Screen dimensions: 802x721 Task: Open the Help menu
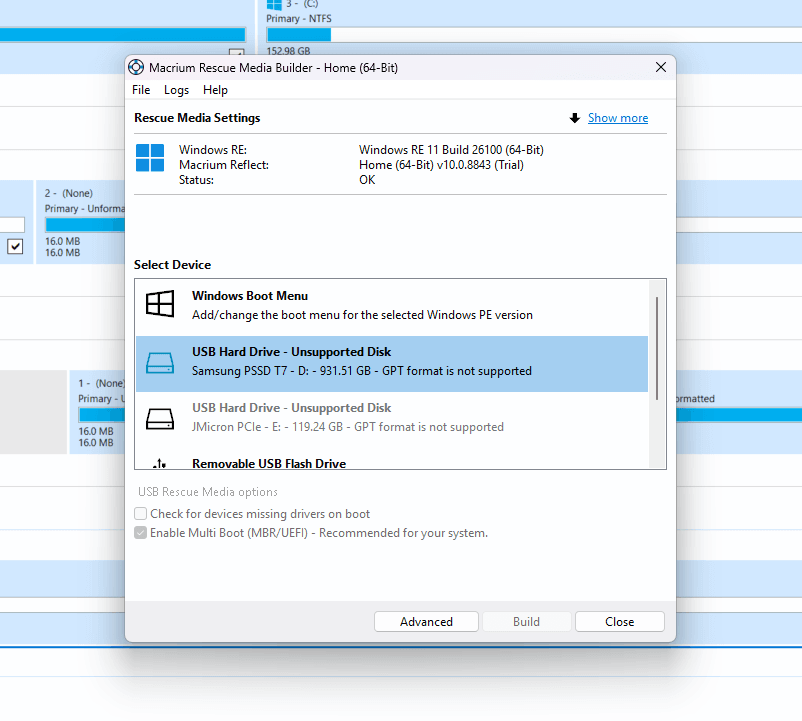click(215, 90)
